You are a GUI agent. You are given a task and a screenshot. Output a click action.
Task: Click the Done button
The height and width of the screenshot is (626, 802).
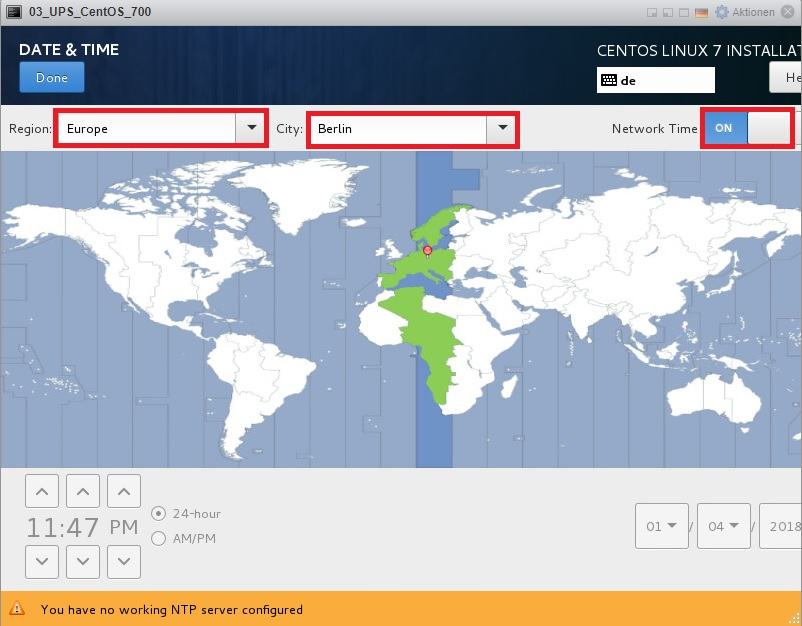[52, 77]
